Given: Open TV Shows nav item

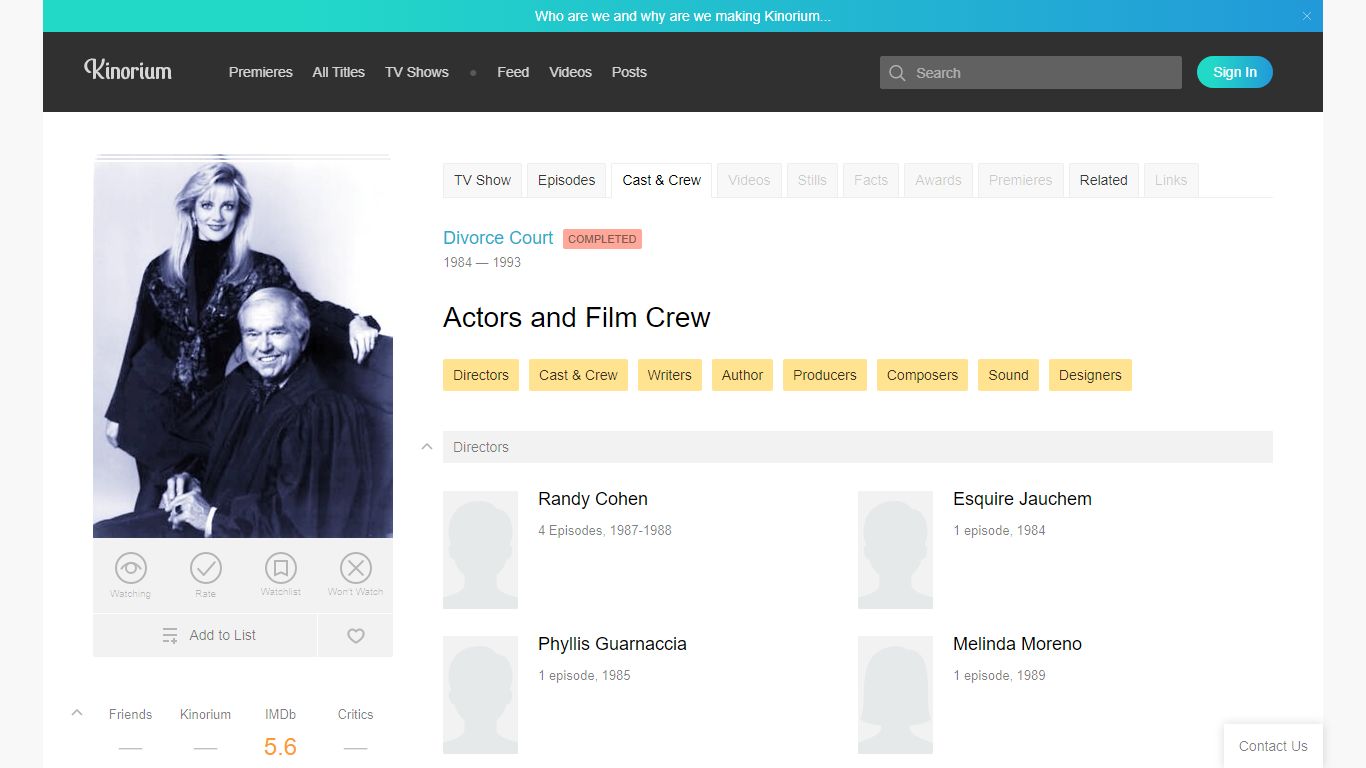Looking at the screenshot, I should click(x=417, y=72).
